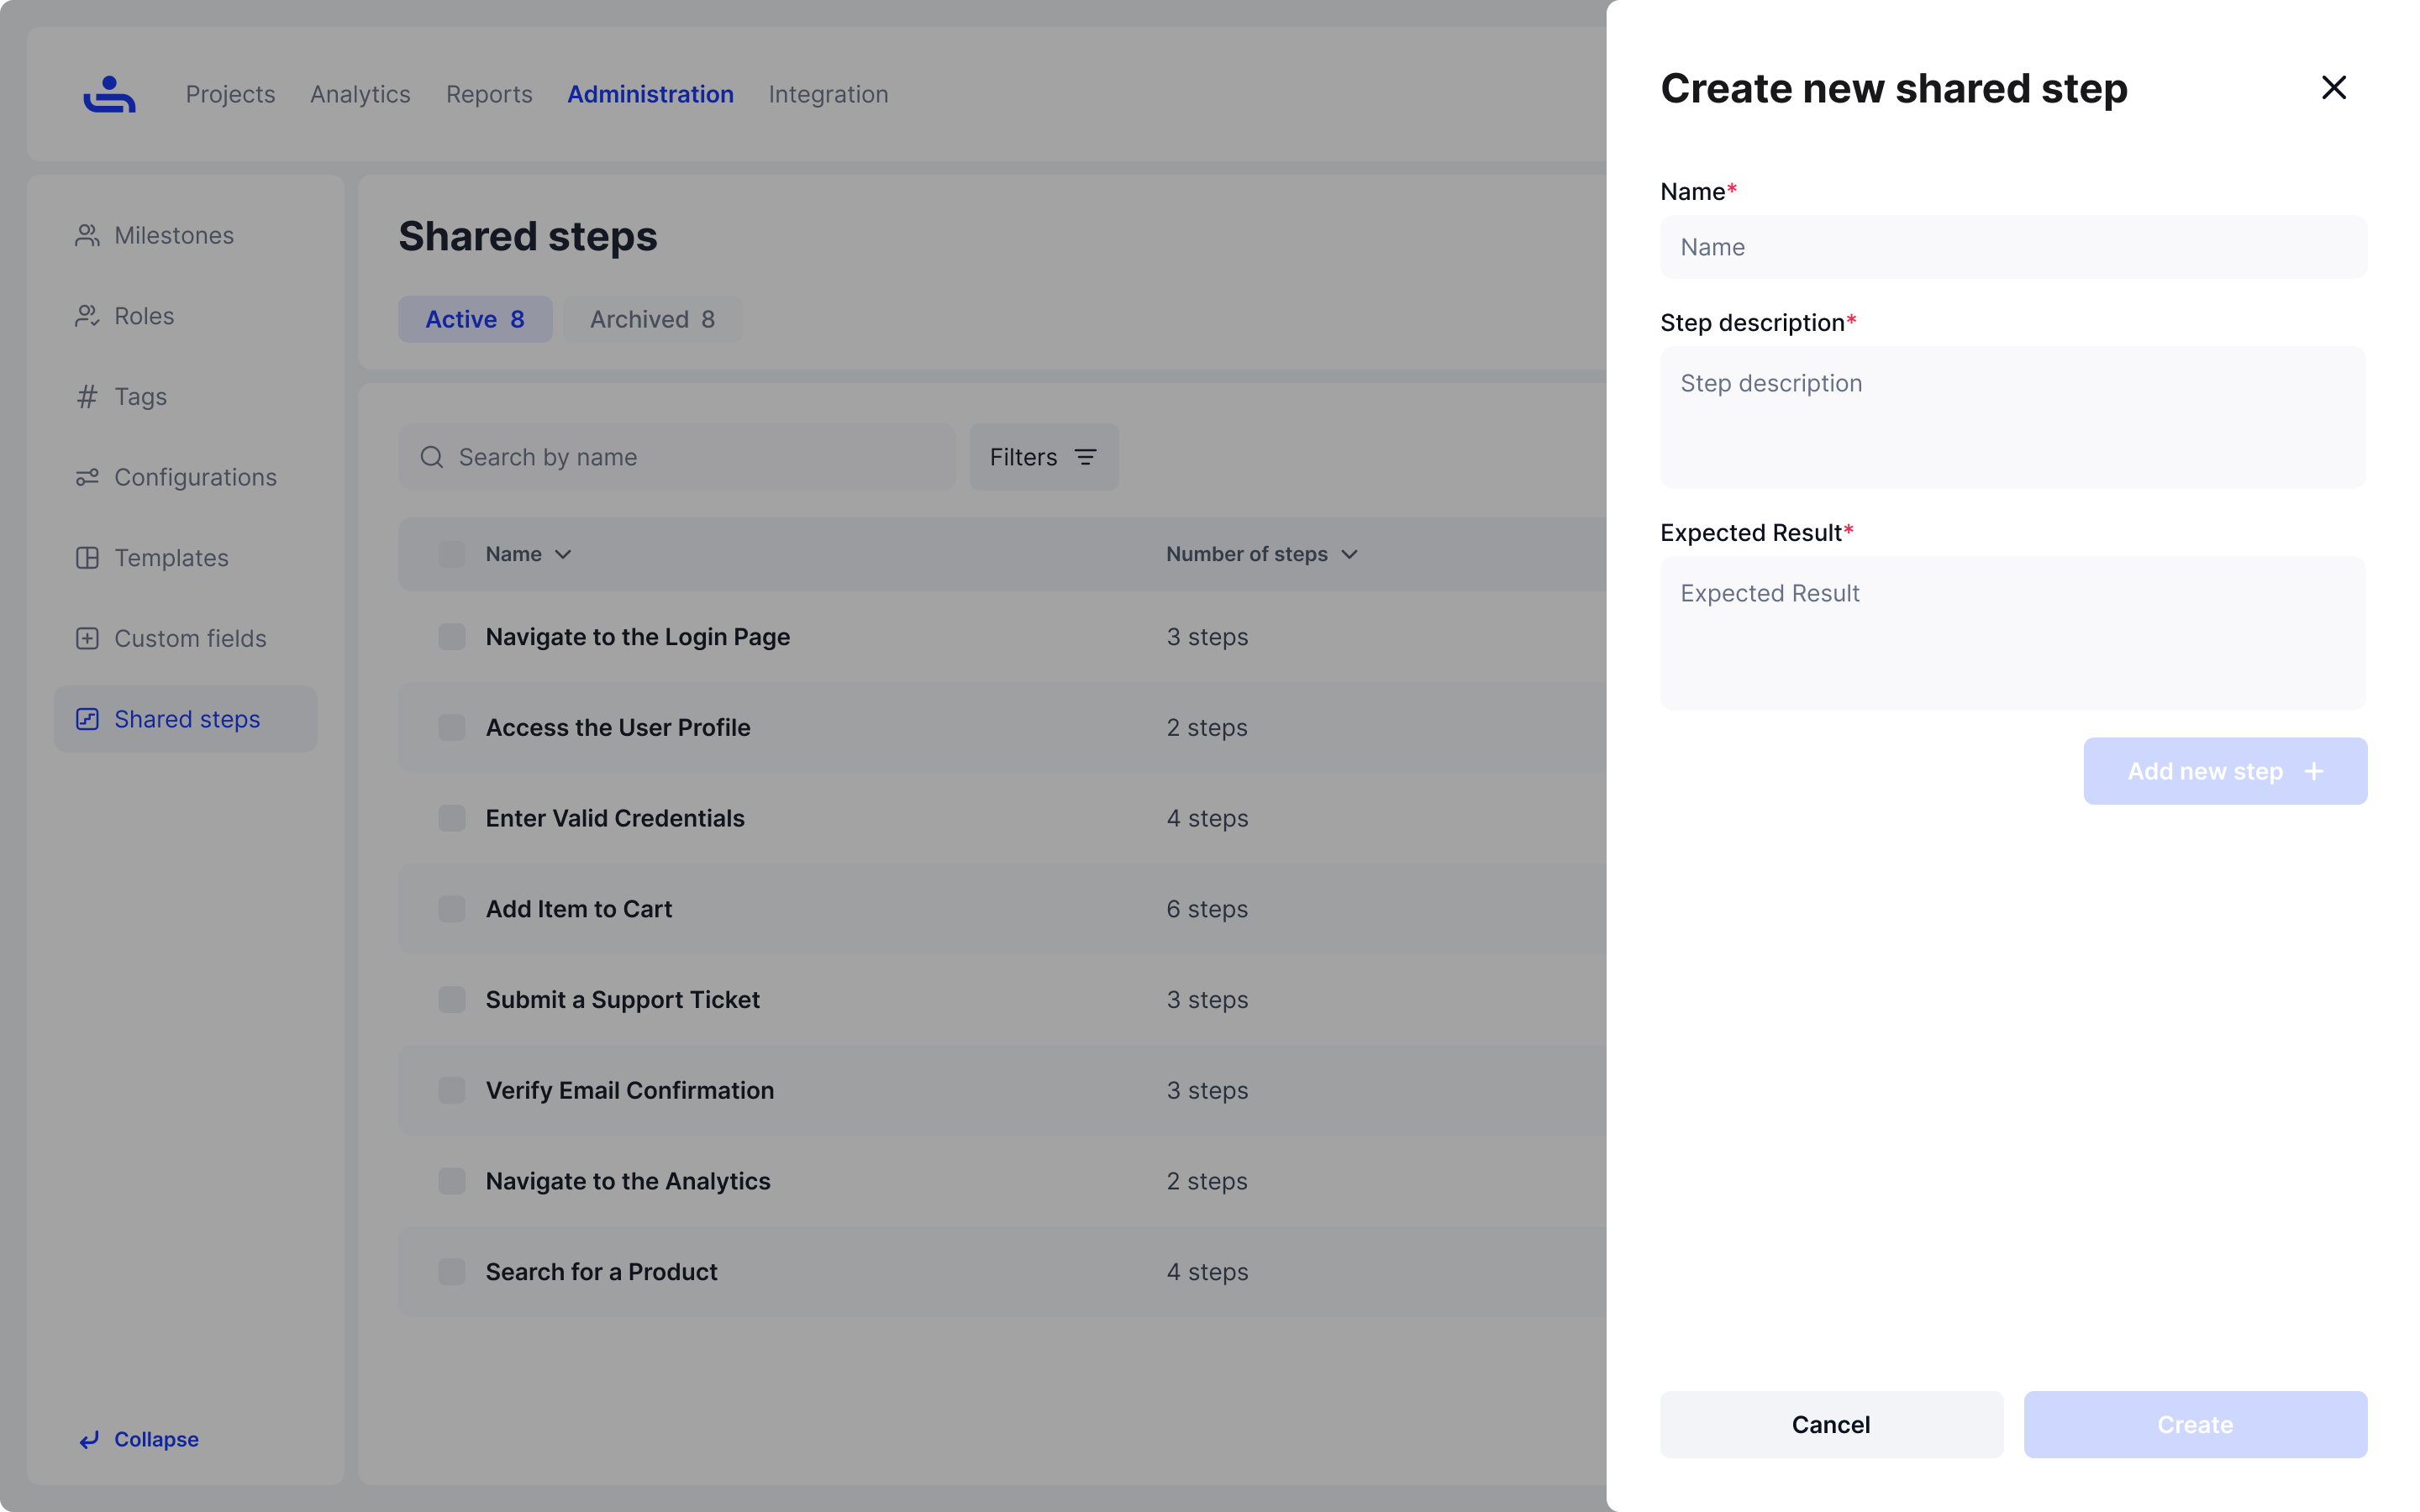Viewport: 2420px width, 1512px height.
Task: Close the Create new shared step panel
Action: tap(2333, 88)
